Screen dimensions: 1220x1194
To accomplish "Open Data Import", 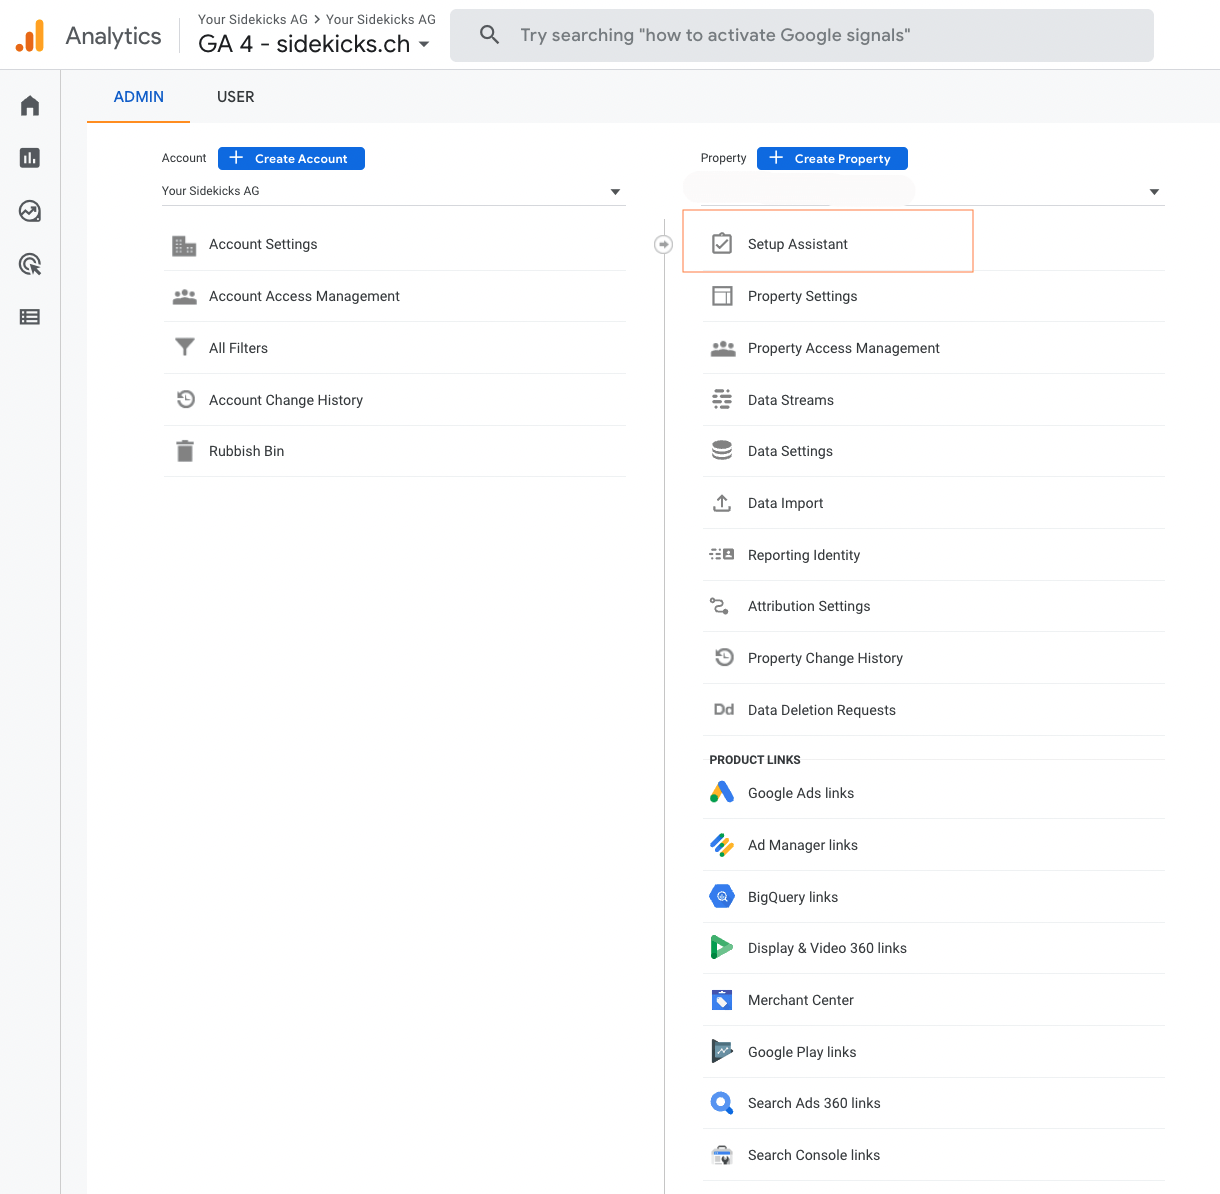I will 934,503.
